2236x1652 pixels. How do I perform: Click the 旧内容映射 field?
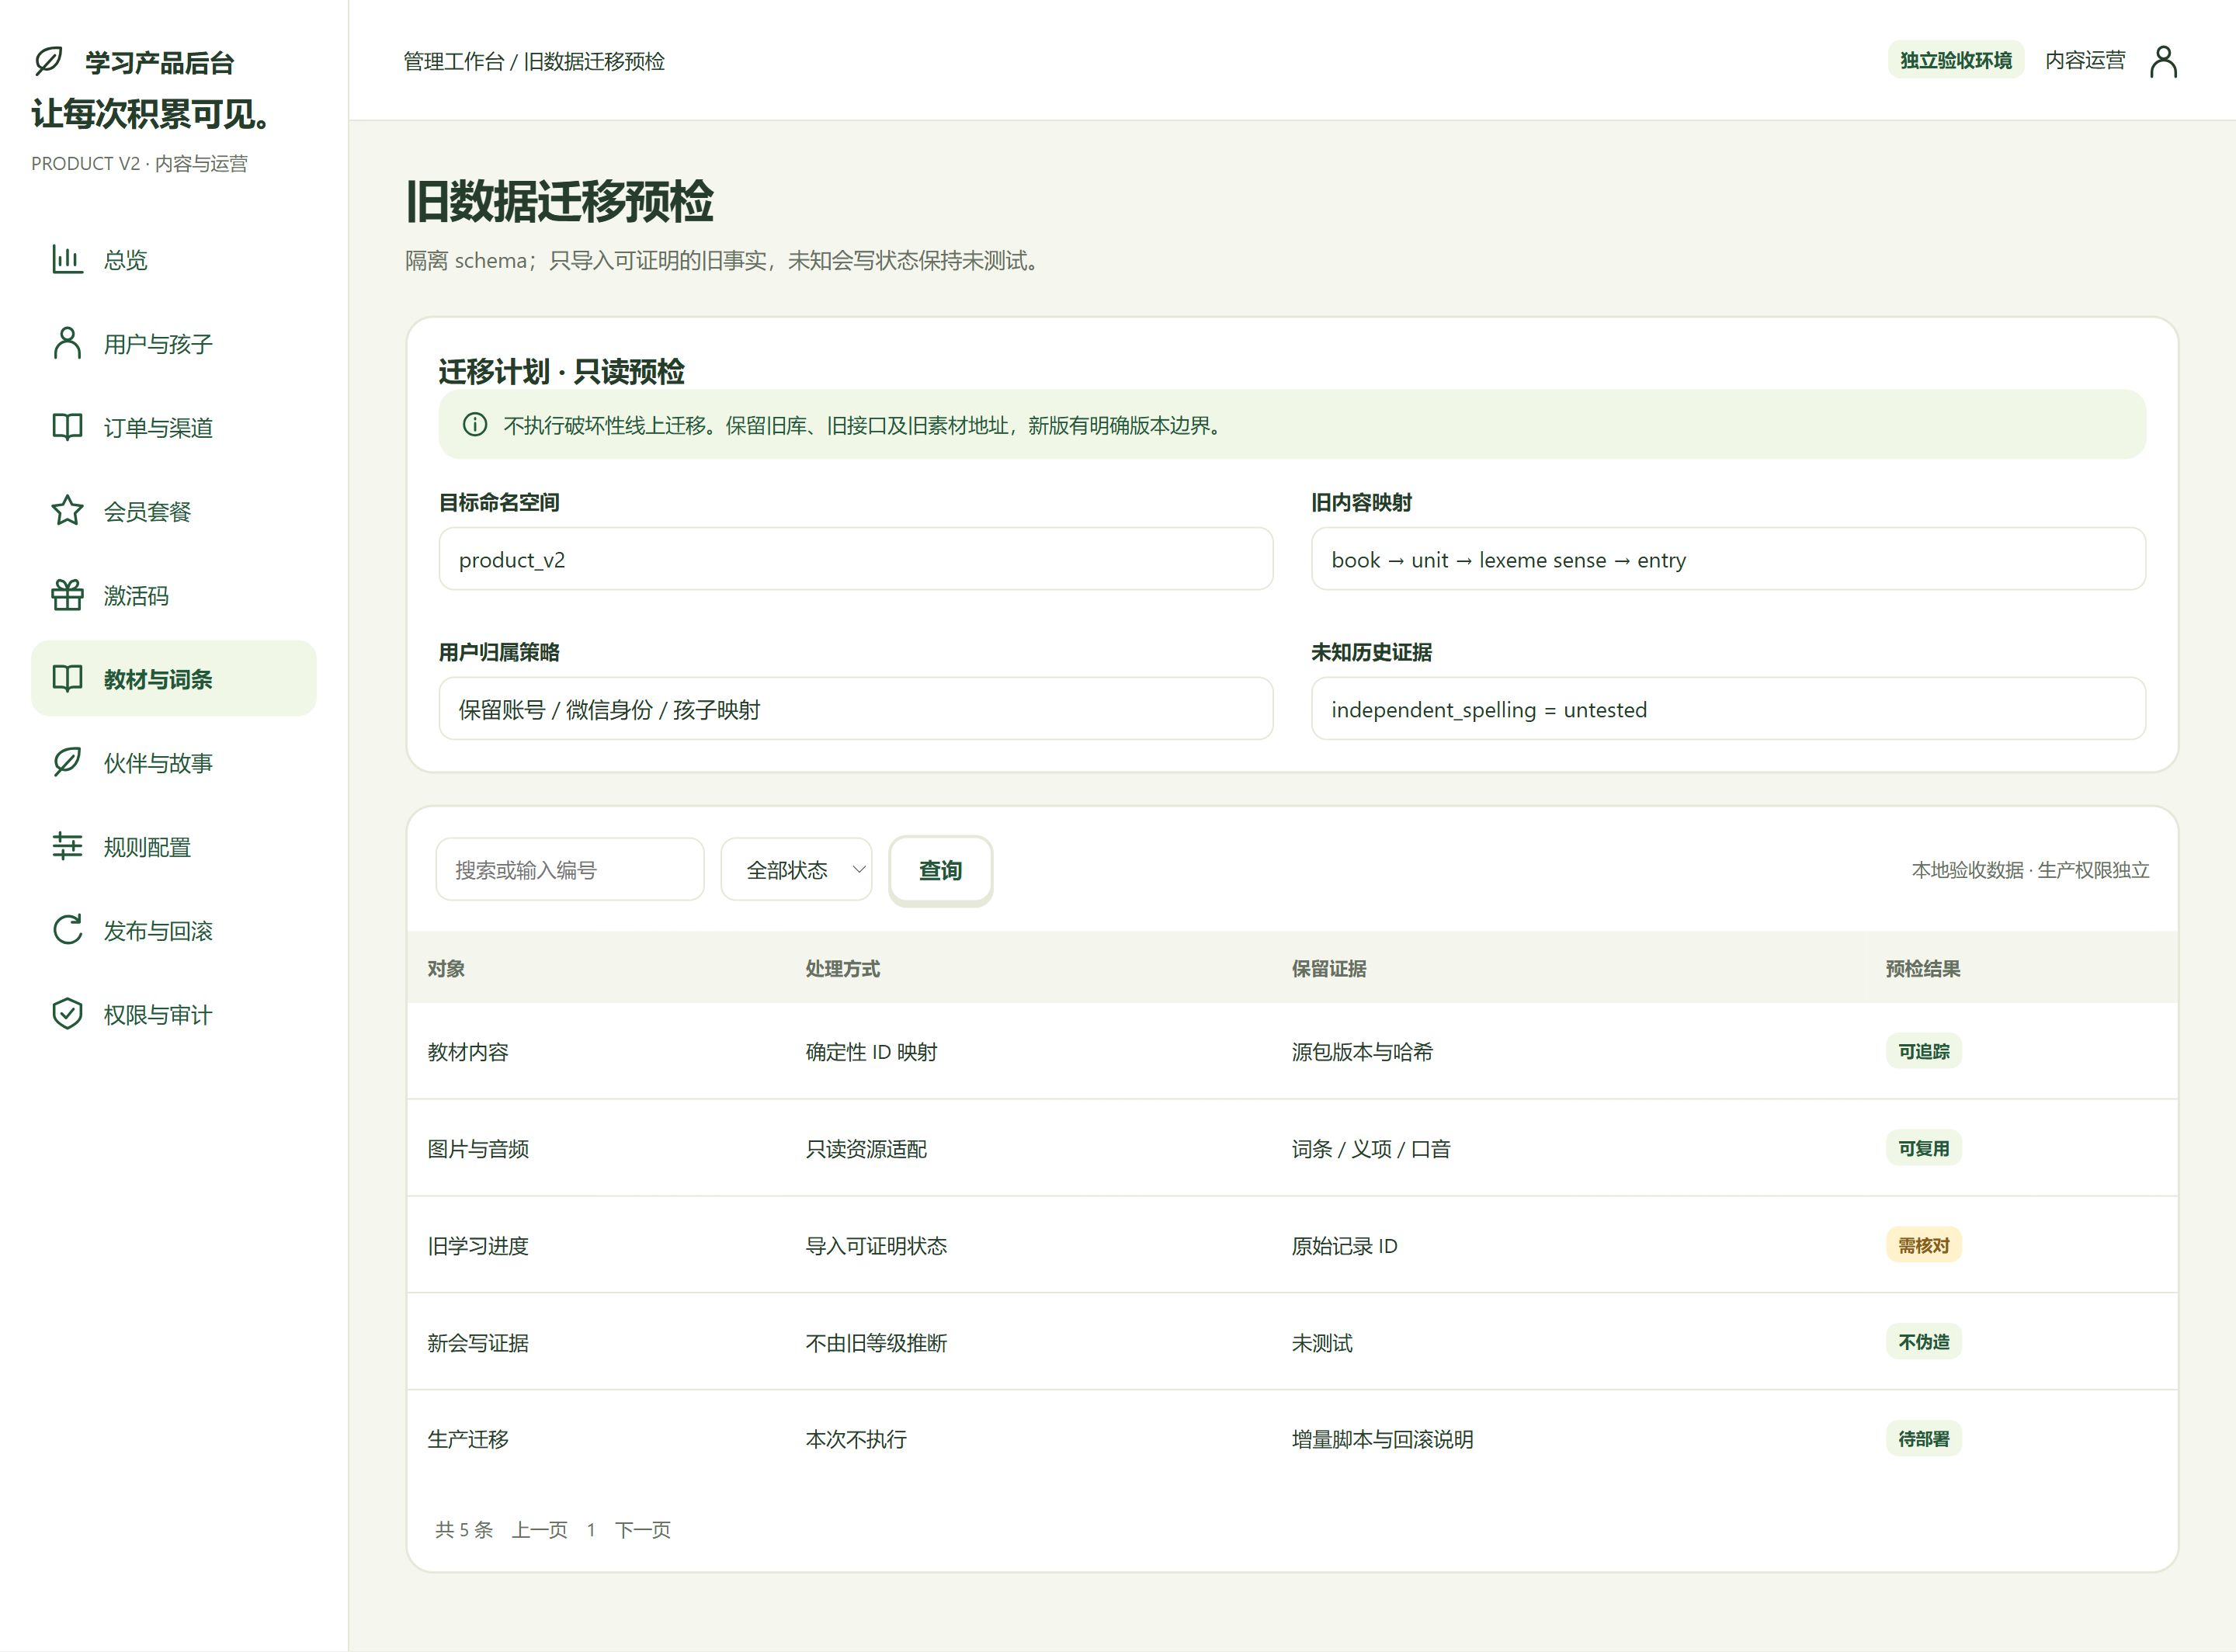tap(1728, 559)
